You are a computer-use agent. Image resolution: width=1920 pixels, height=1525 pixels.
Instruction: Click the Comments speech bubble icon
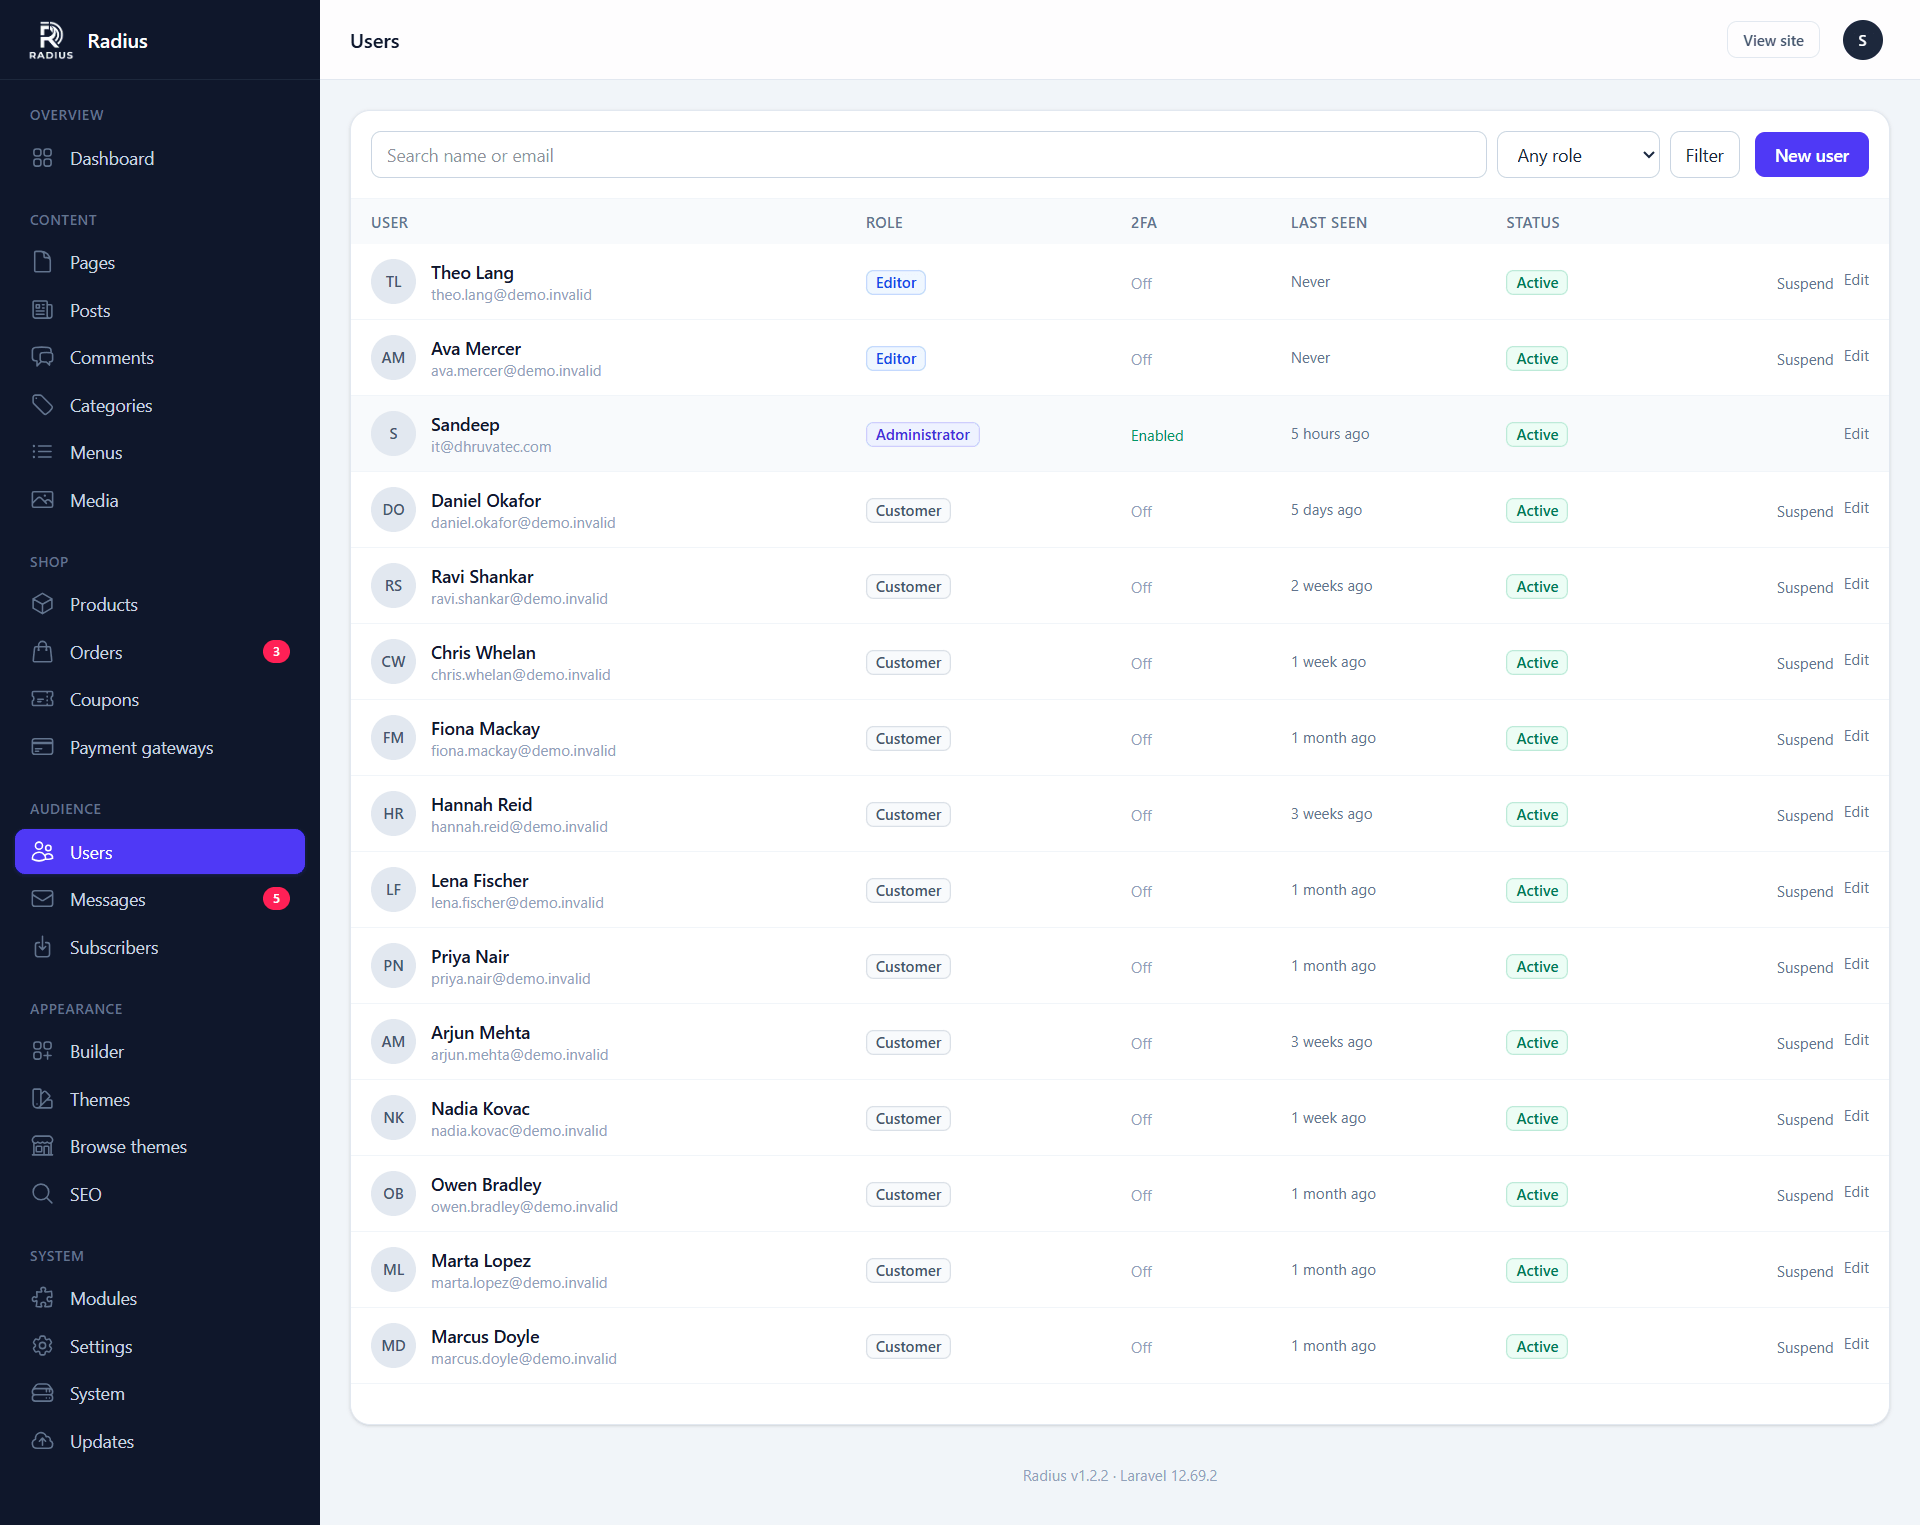pos(42,357)
